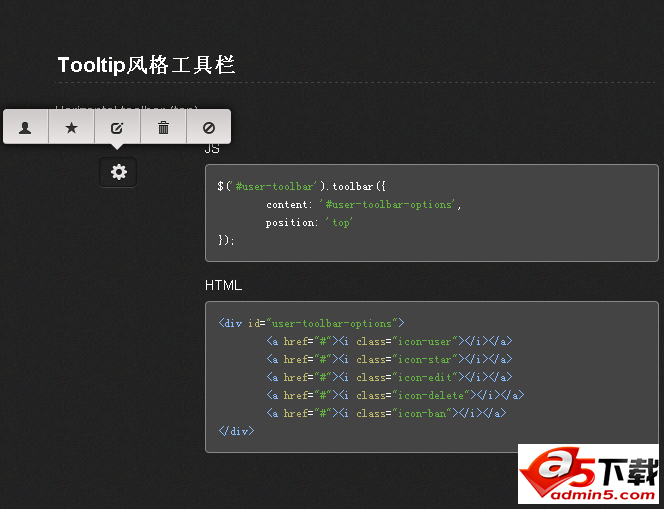Click the code line "$('#user-toolbar').toolbar({"
664x509 pixels.
(301, 186)
